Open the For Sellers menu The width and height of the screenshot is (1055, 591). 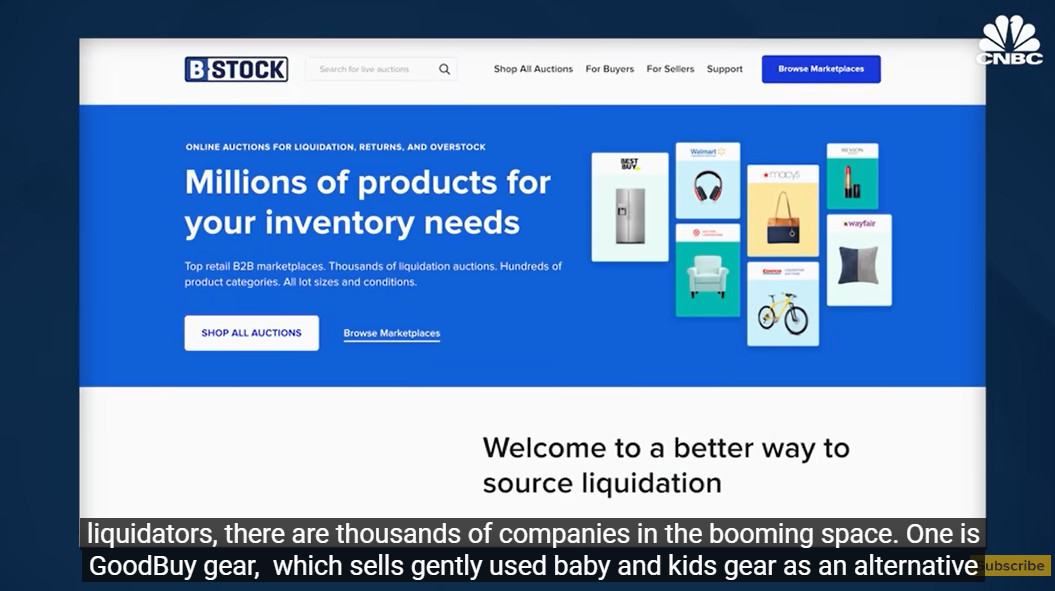670,69
